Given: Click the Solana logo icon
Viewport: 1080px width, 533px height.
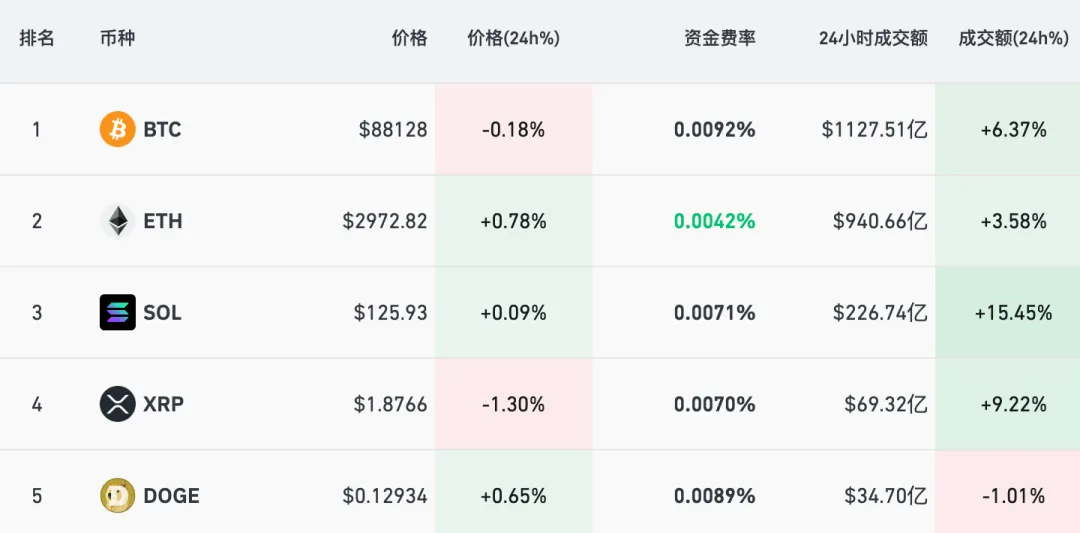Looking at the screenshot, I should pyautogui.click(x=117, y=313).
